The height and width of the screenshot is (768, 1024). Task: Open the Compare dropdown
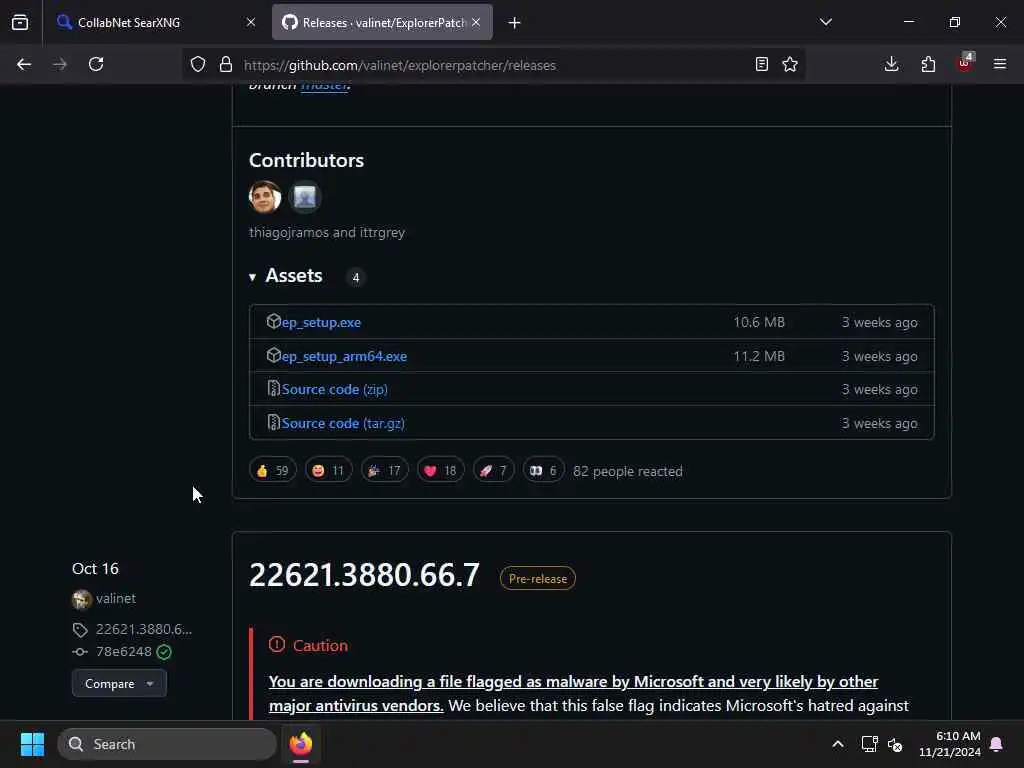120,684
